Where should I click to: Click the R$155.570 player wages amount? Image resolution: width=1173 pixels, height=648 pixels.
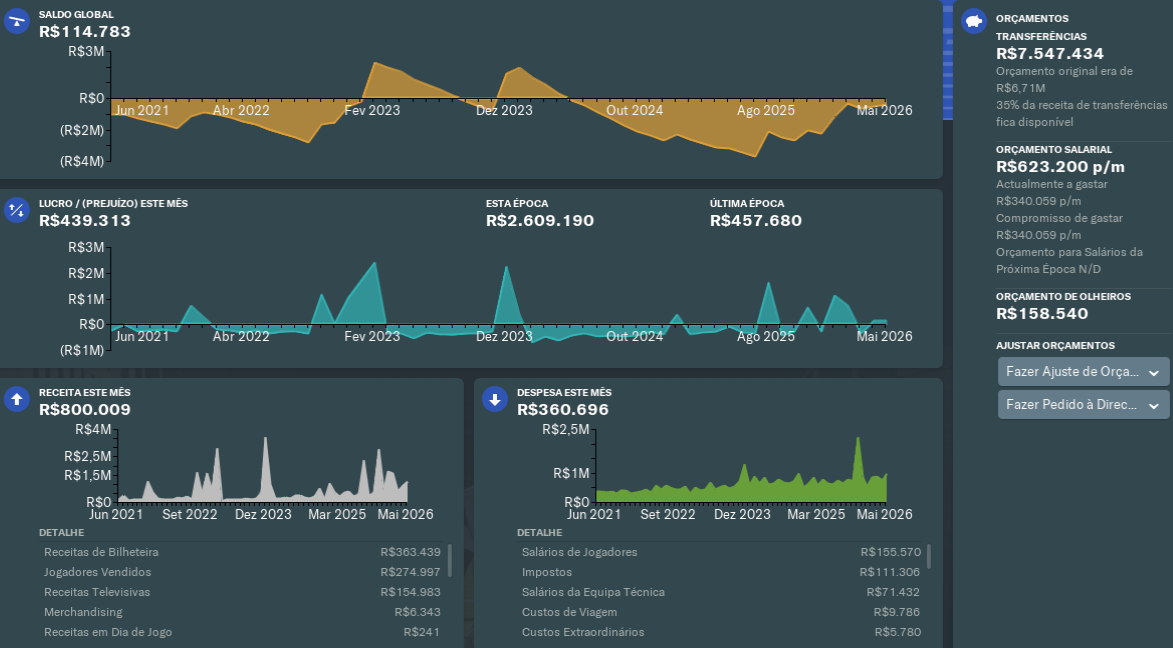[x=890, y=552]
